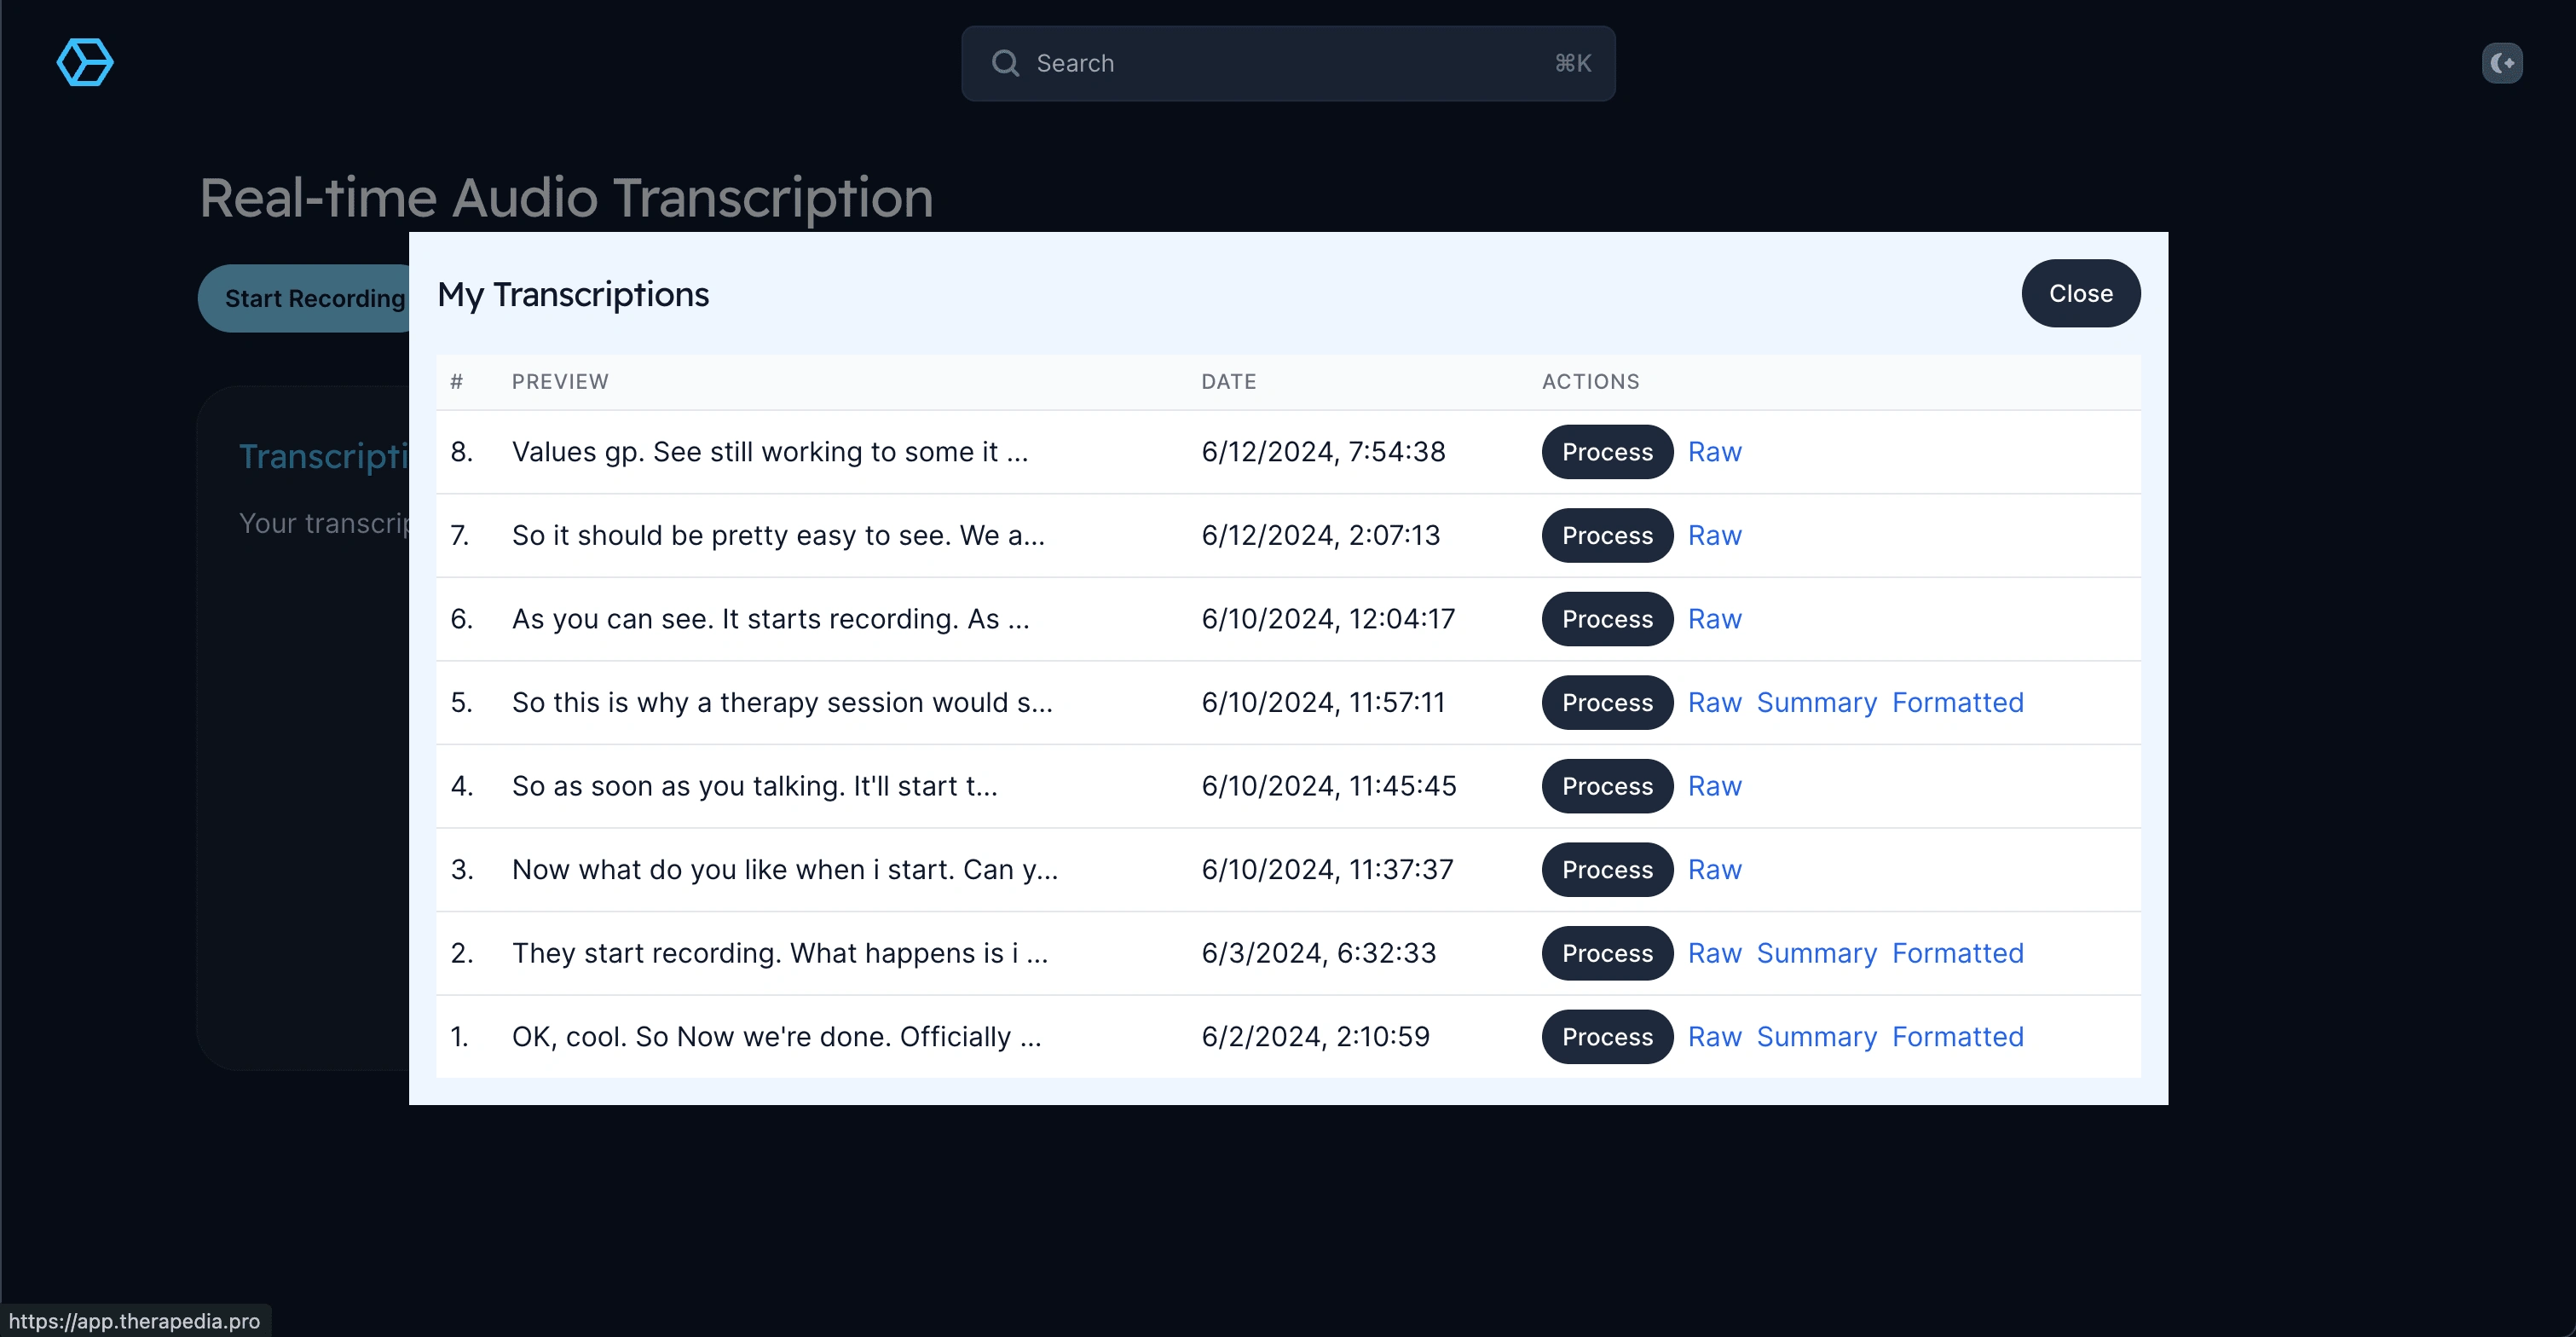This screenshot has width=2576, height=1337.
Task: Process transcription 5 therapy session
Action: tap(1607, 702)
